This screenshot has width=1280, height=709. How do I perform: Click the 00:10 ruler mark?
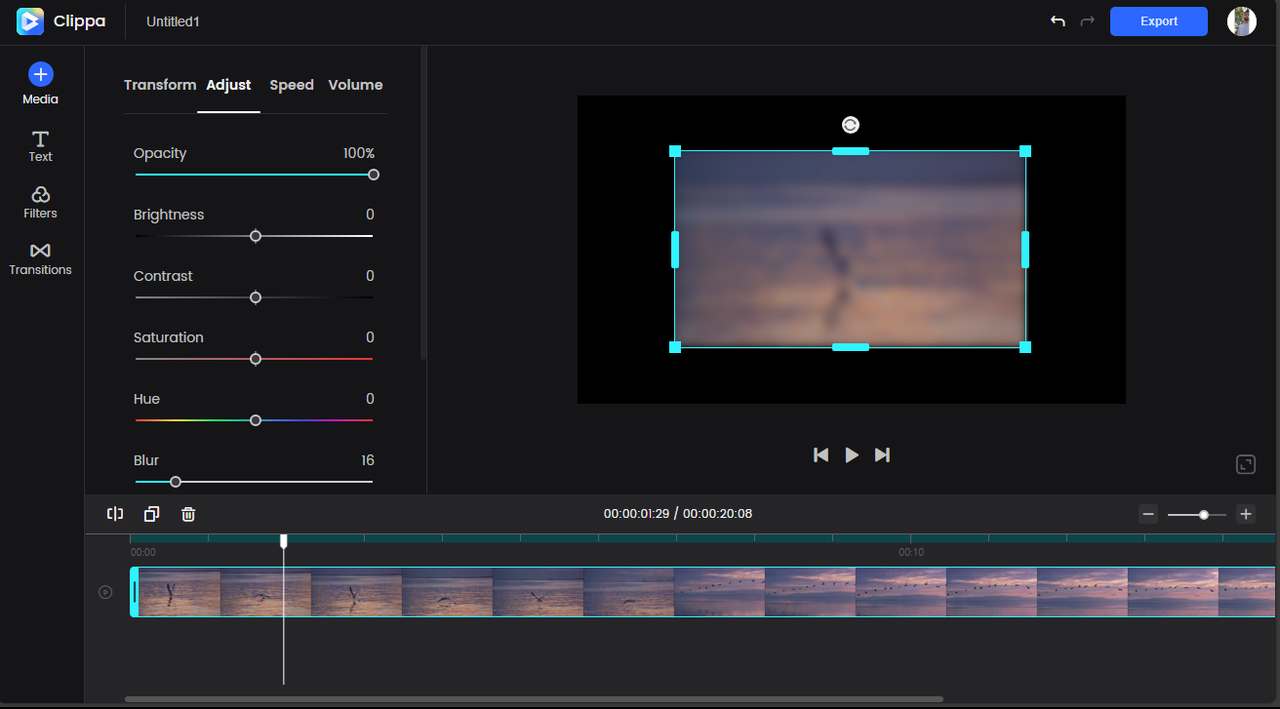(x=911, y=552)
